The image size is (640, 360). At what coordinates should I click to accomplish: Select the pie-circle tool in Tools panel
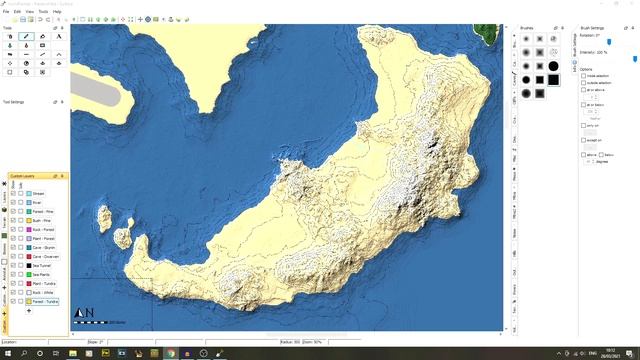tap(26, 63)
